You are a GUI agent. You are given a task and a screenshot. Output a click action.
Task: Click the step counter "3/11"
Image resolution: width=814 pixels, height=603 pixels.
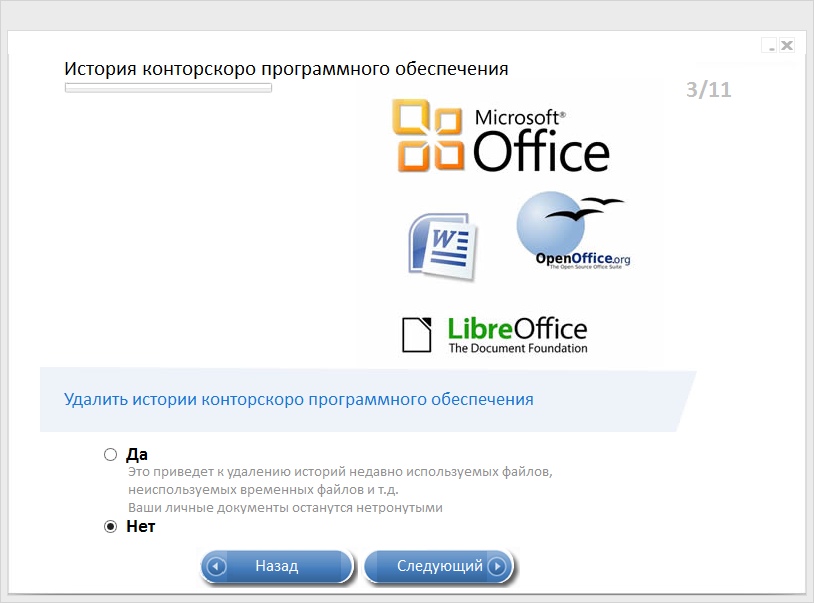pos(709,90)
